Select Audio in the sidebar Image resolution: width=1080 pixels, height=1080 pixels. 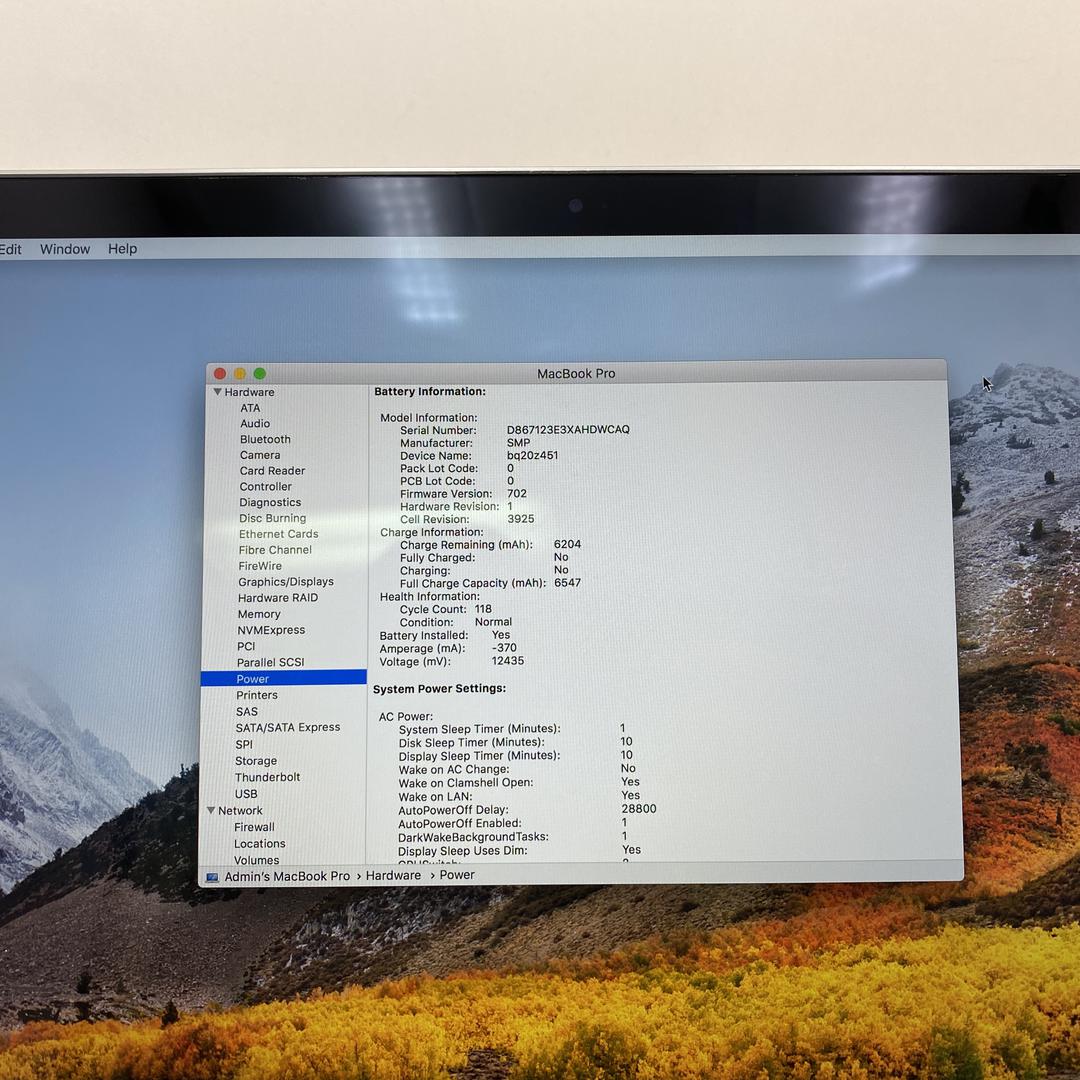pos(255,424)
